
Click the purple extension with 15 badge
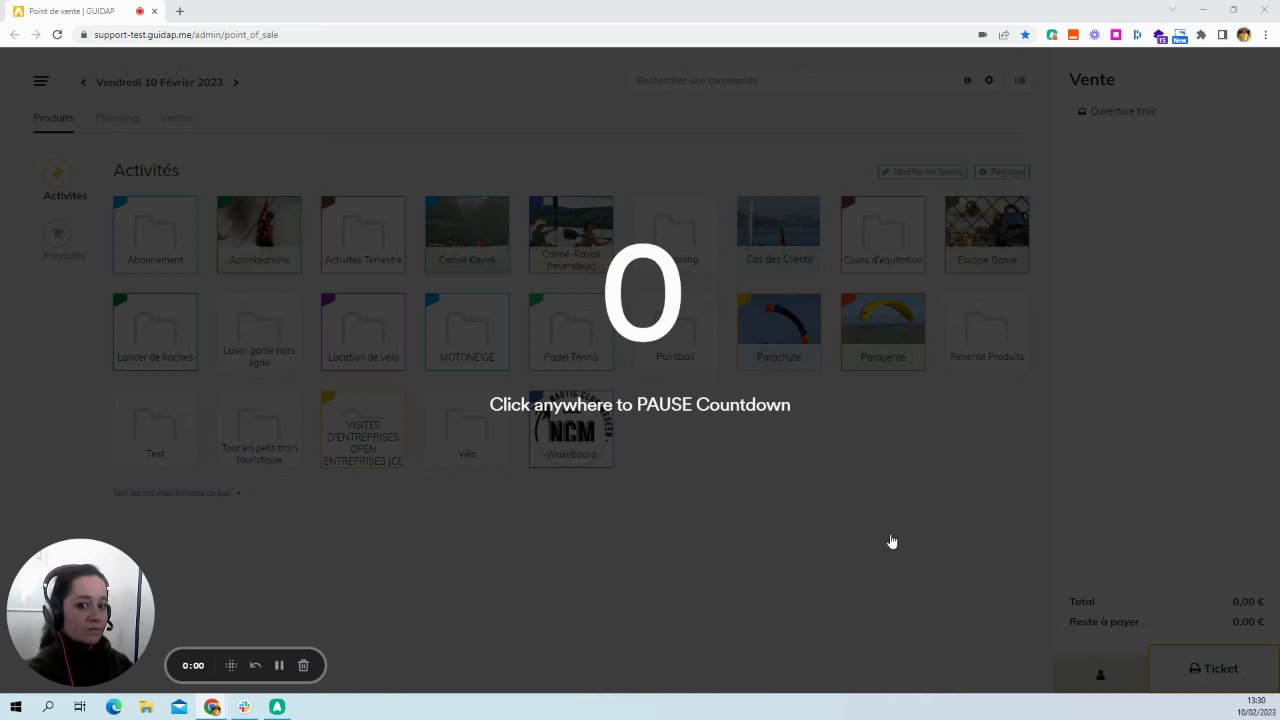click(1159, 35)
